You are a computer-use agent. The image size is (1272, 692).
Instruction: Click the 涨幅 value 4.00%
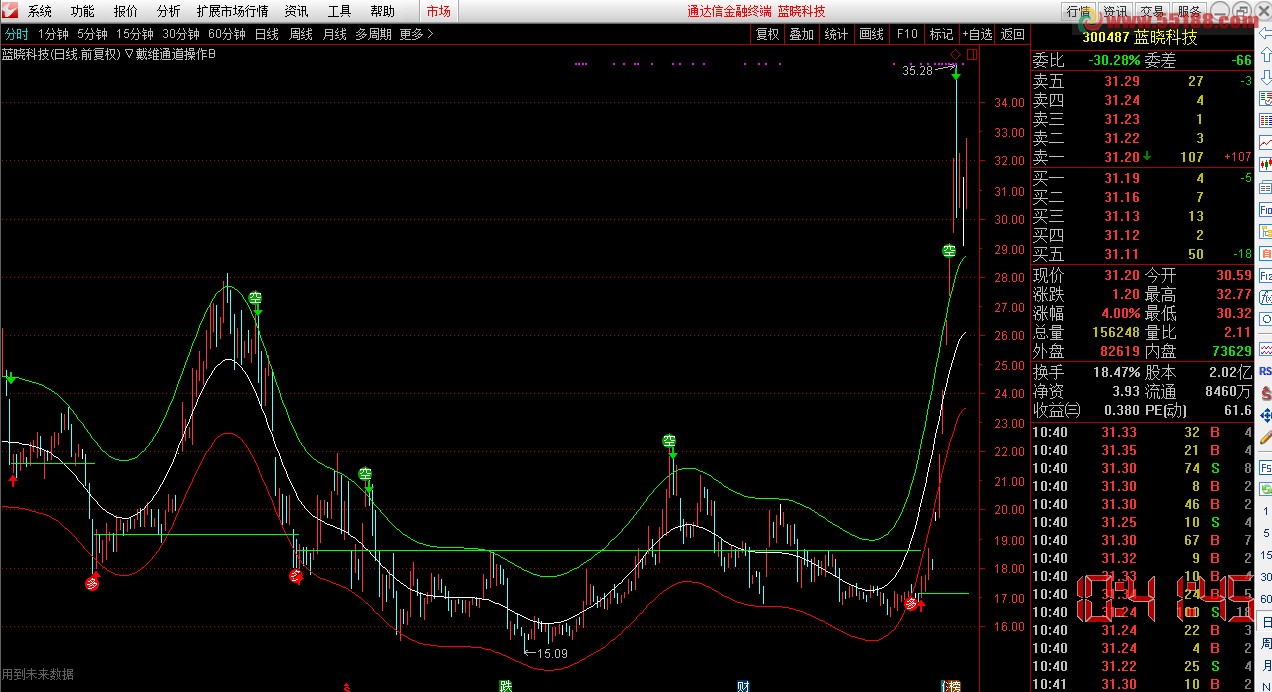pyautogui.click(x=1118, y=313)
